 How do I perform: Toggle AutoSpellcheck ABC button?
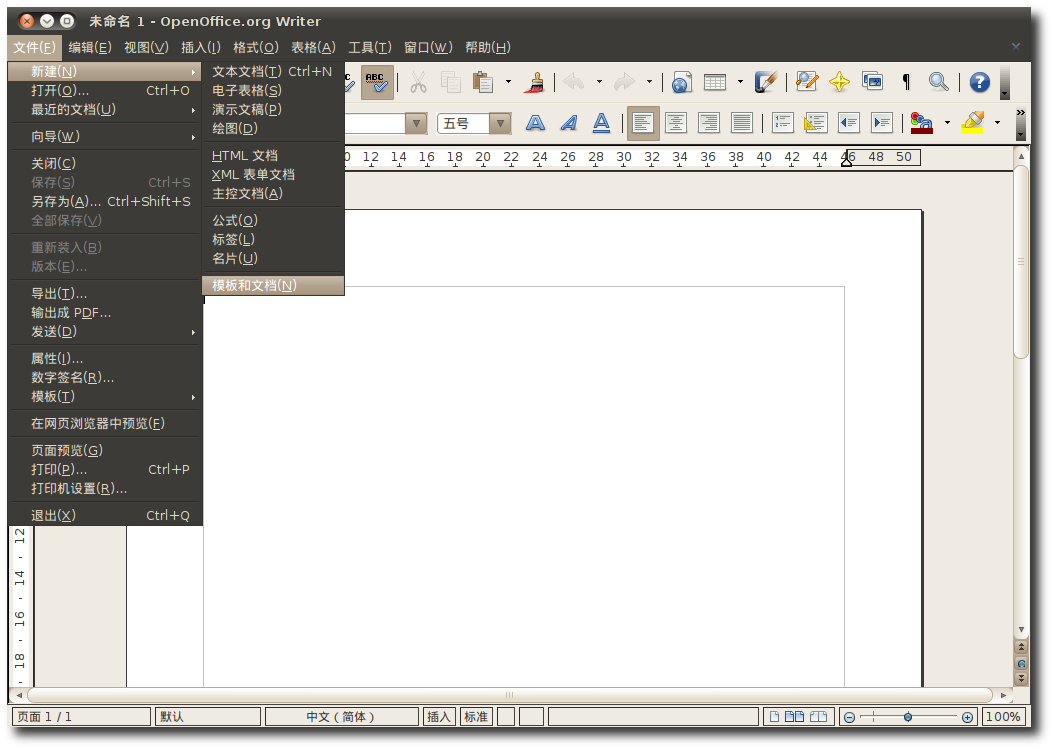coord(377,82)
